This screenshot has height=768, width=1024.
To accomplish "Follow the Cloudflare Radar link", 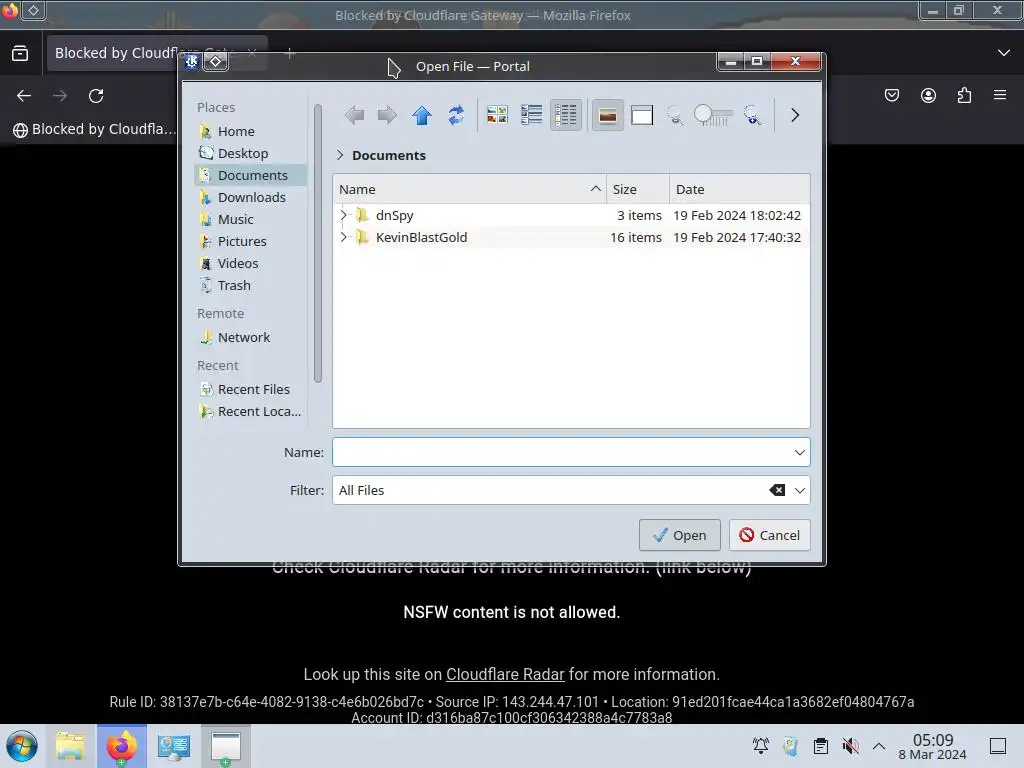I will (x=505, y=675).
